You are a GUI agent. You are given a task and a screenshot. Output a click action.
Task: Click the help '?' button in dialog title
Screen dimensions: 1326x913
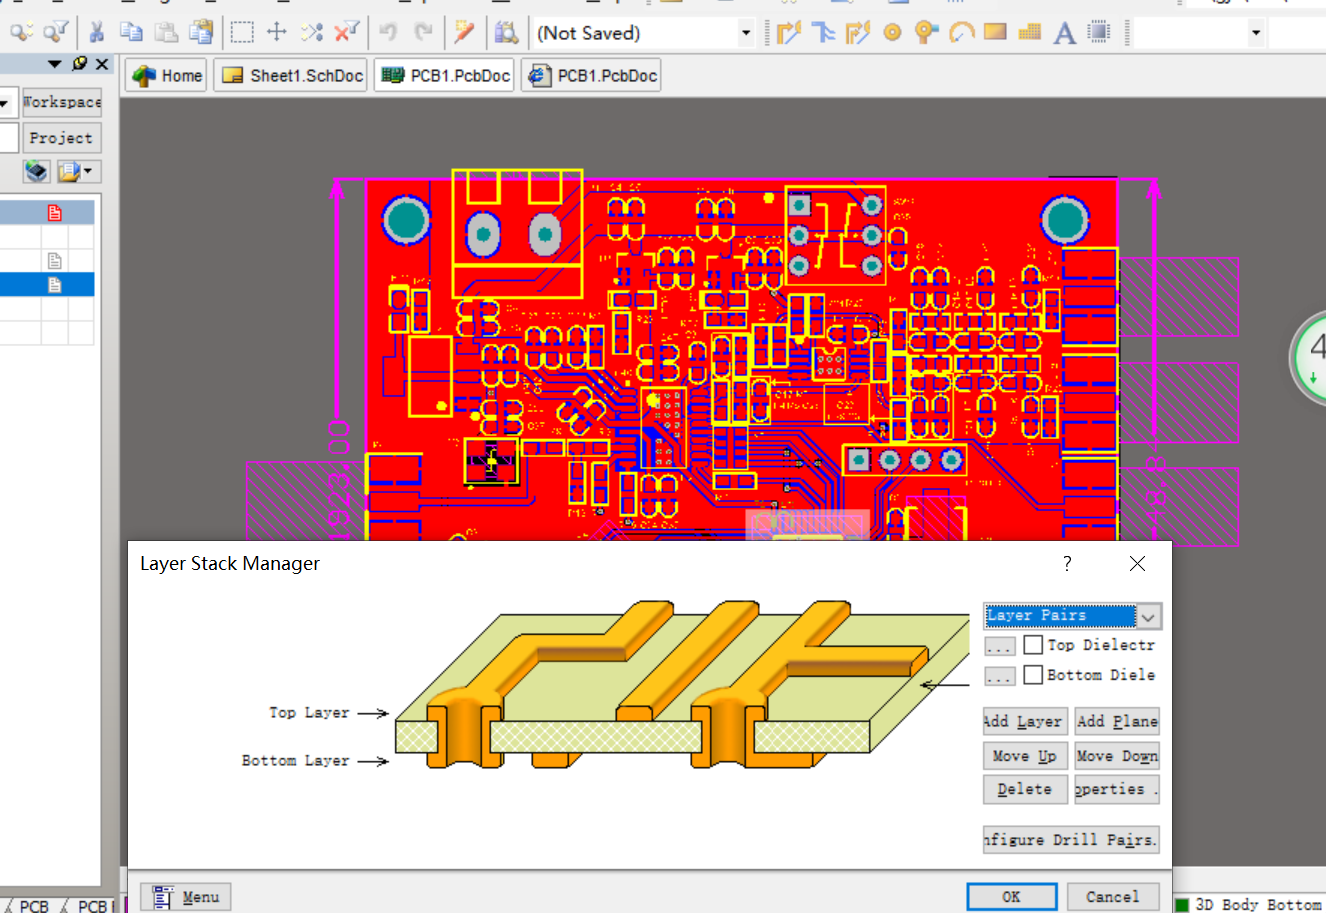pyautogui.click(x=1067, y=563)
